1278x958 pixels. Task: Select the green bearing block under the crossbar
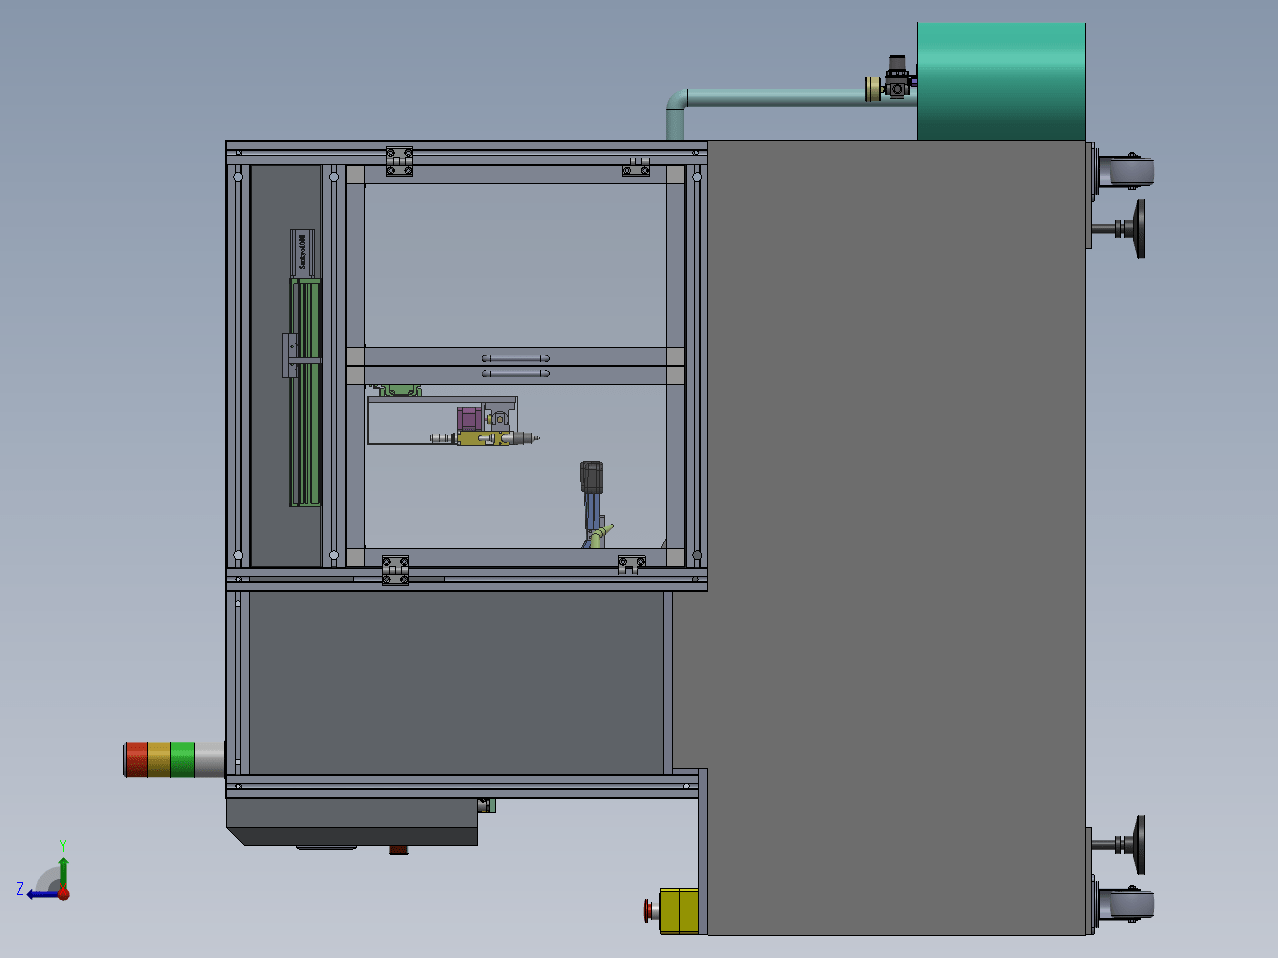click(x=400, y=390)
